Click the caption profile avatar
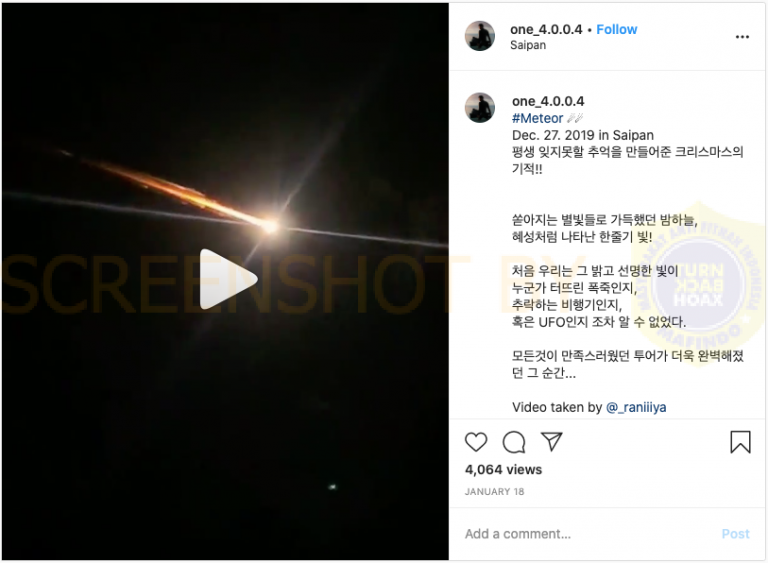The height and width of the screenshot is (563, 768). tap(480, 107)
